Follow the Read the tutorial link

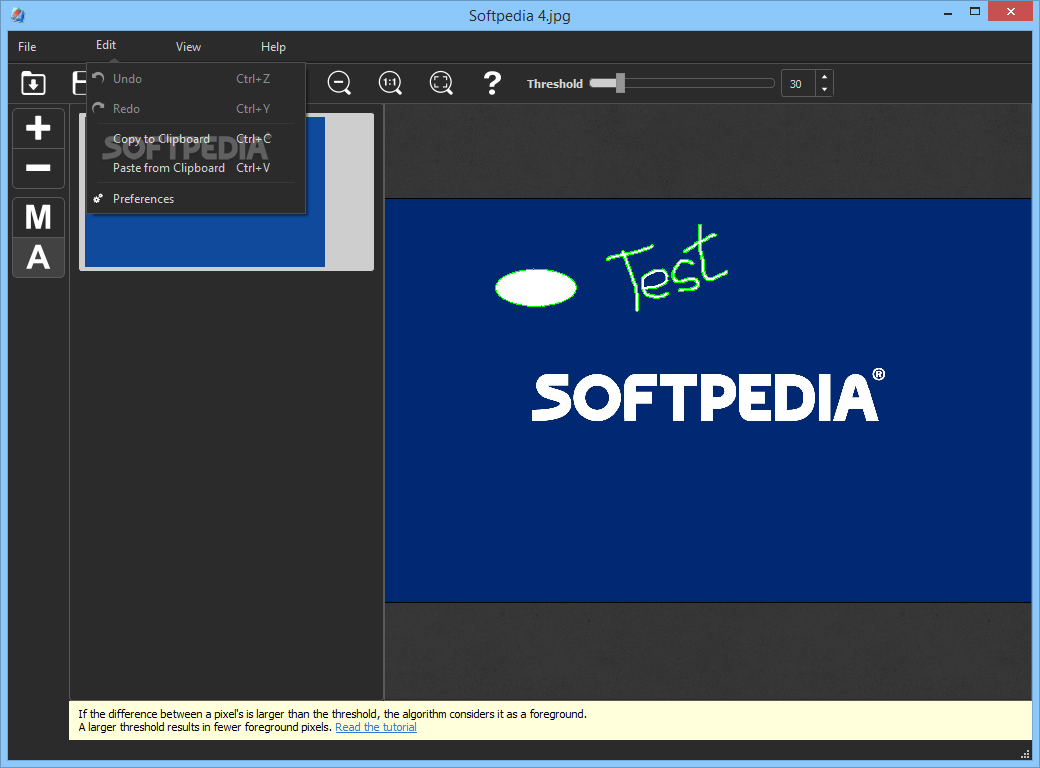point(376,727)
